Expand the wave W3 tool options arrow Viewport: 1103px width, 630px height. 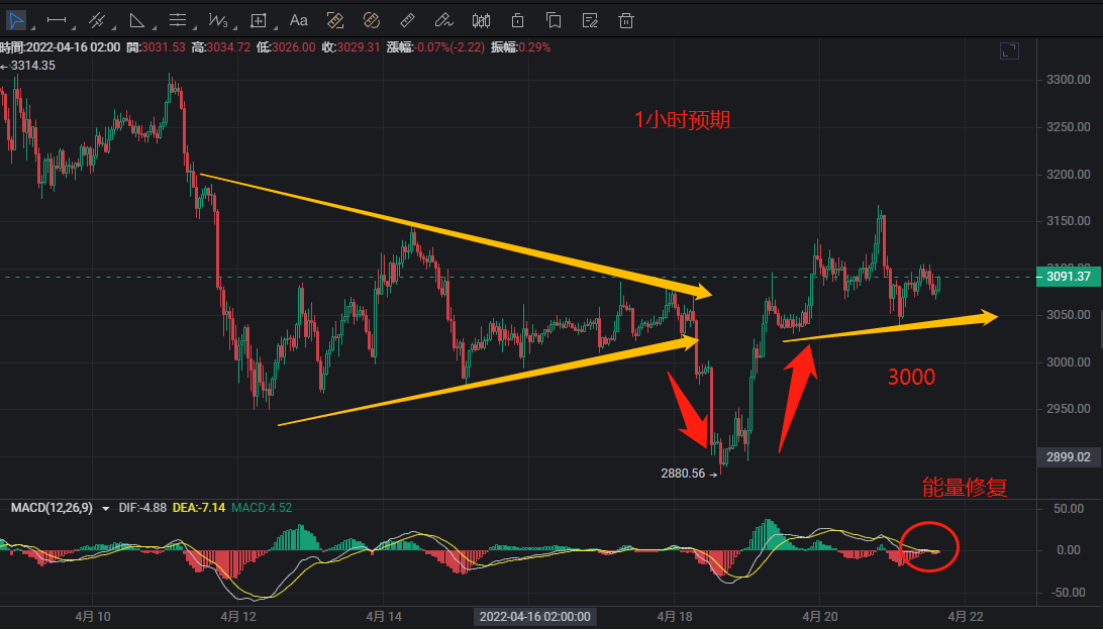point(235,28)
